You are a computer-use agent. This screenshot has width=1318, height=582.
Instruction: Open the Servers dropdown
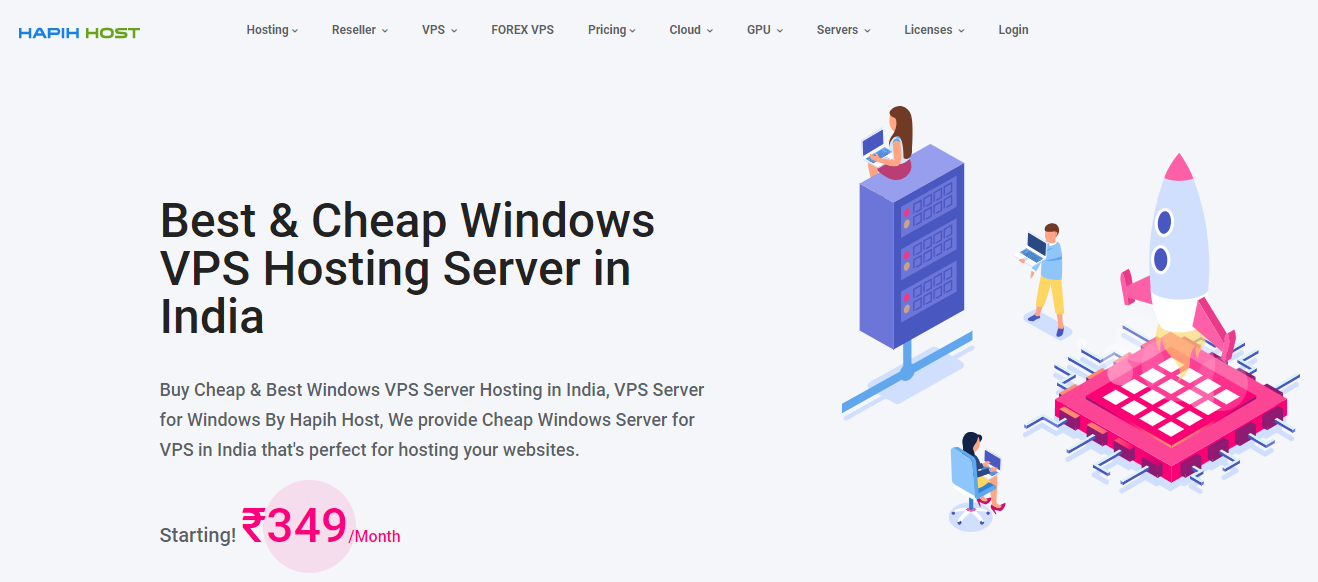(843, 30)
